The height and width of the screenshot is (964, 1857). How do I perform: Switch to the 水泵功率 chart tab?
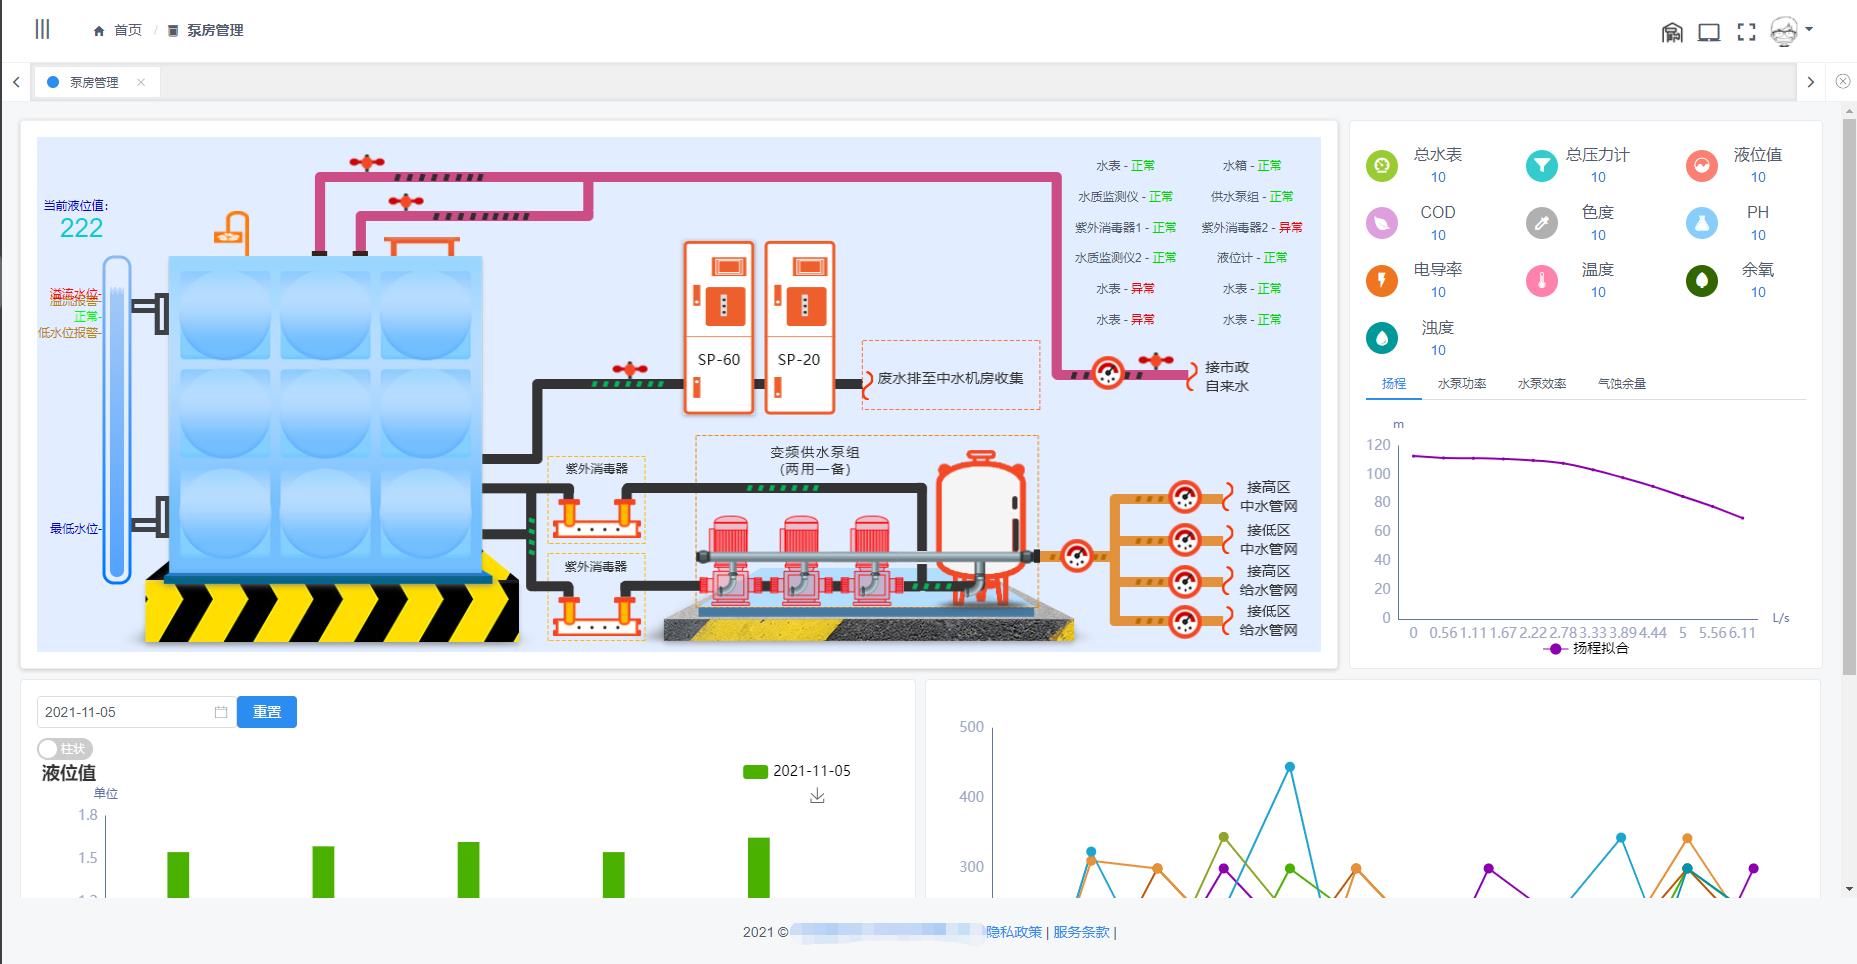click(1462, 383)
